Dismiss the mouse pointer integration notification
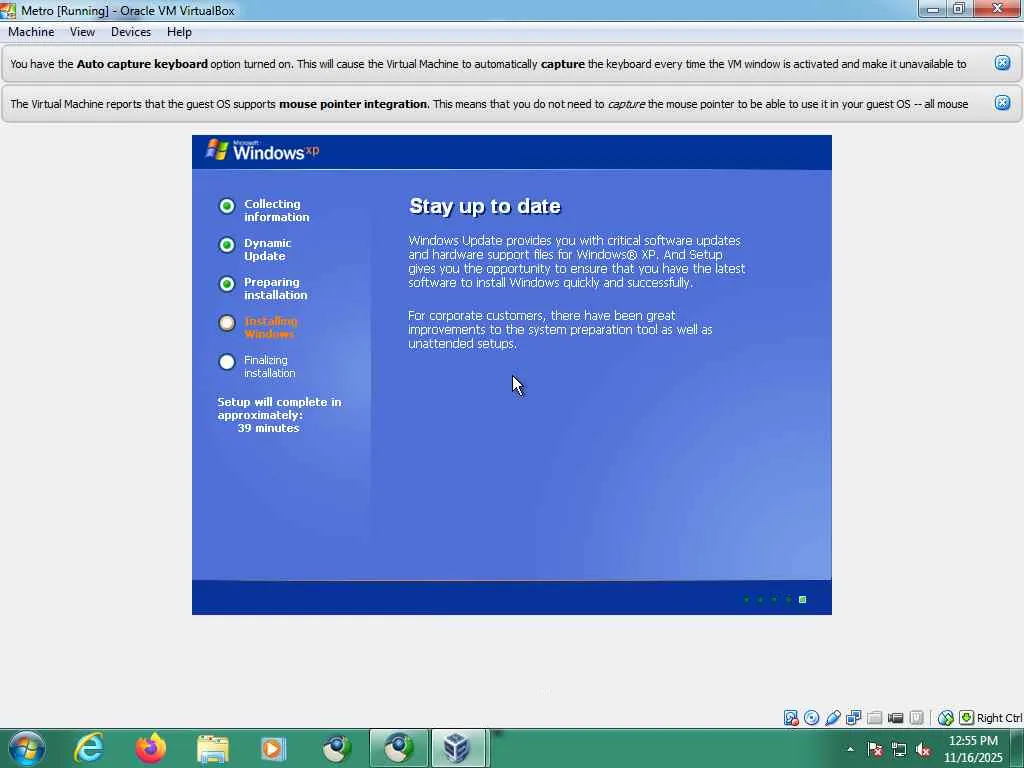1024x768 pixels. (x=1002, y=103)
